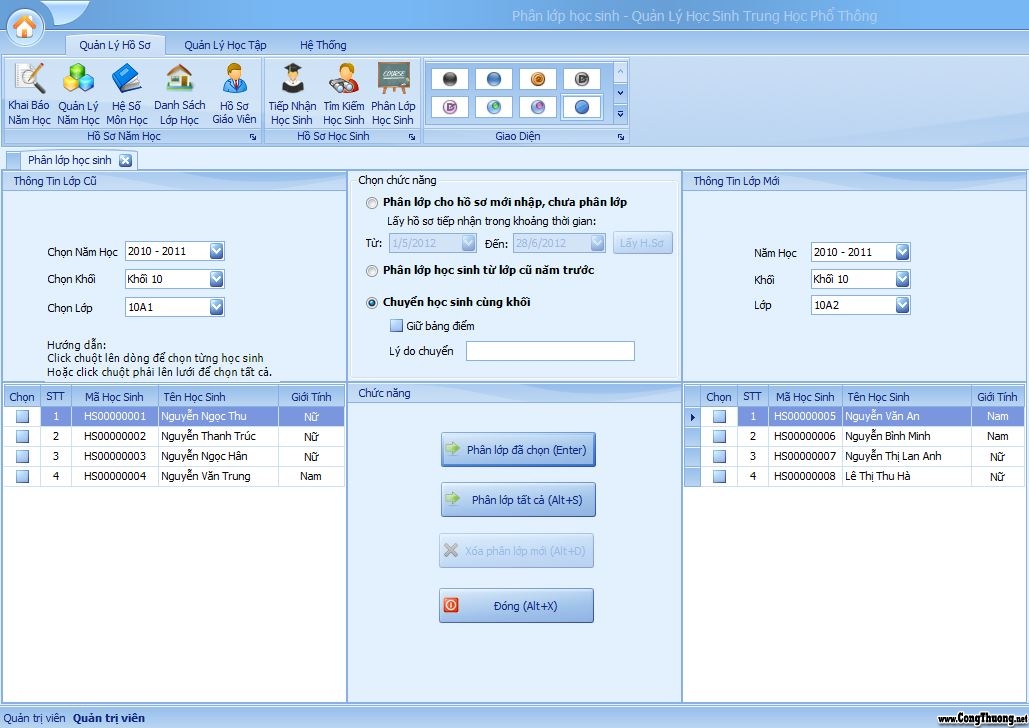This screenshot has width=1029, height=728.
Task: Choose the purple square-arrow skin
Action: coord(450,107)
